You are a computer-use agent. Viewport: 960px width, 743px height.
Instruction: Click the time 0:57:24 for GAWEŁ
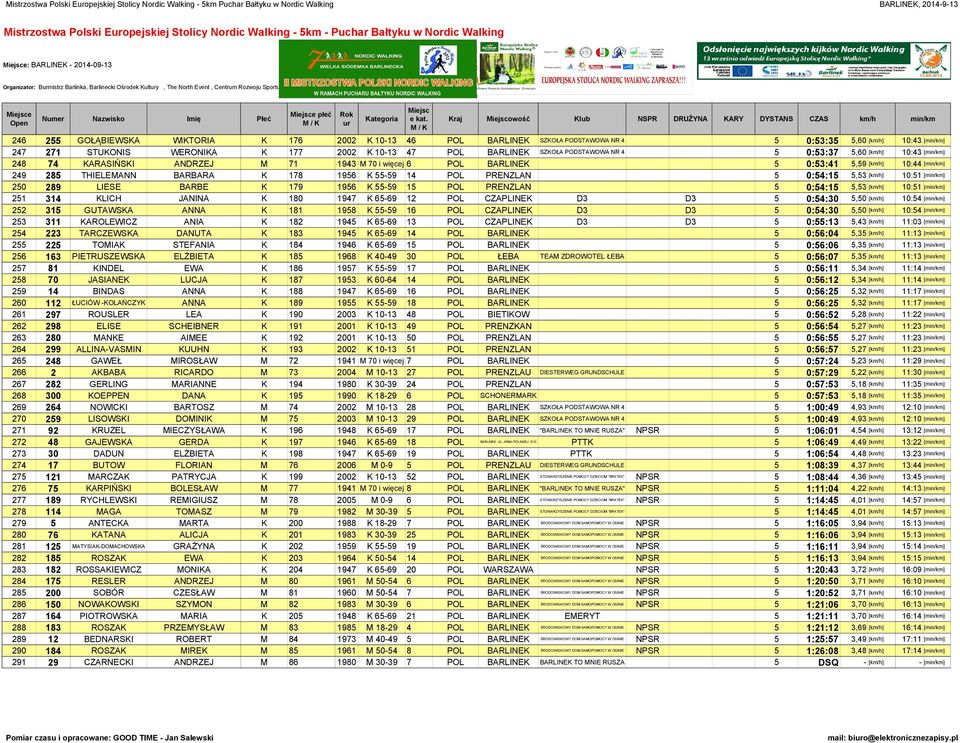coord(822,361)
